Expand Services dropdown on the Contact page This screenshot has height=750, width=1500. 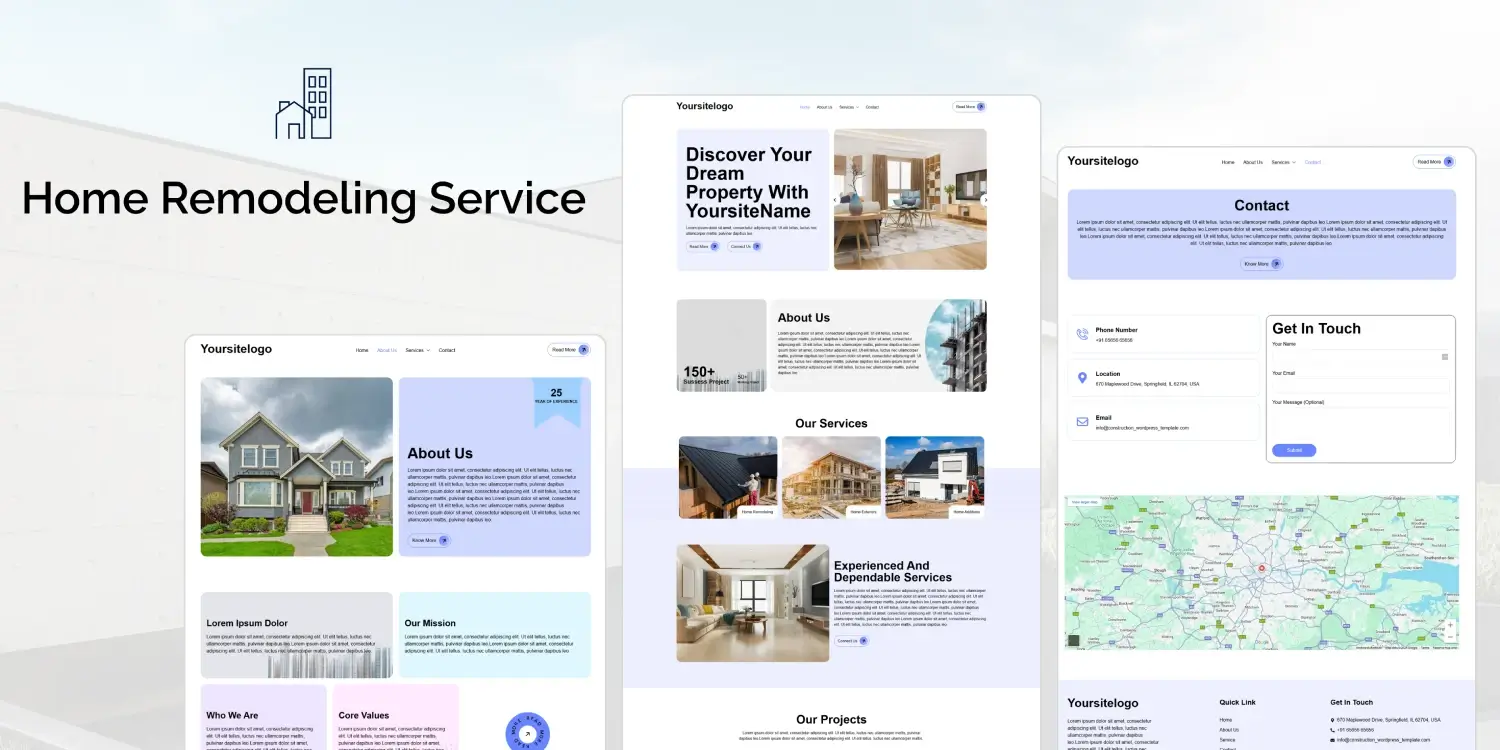[1283, 162]
